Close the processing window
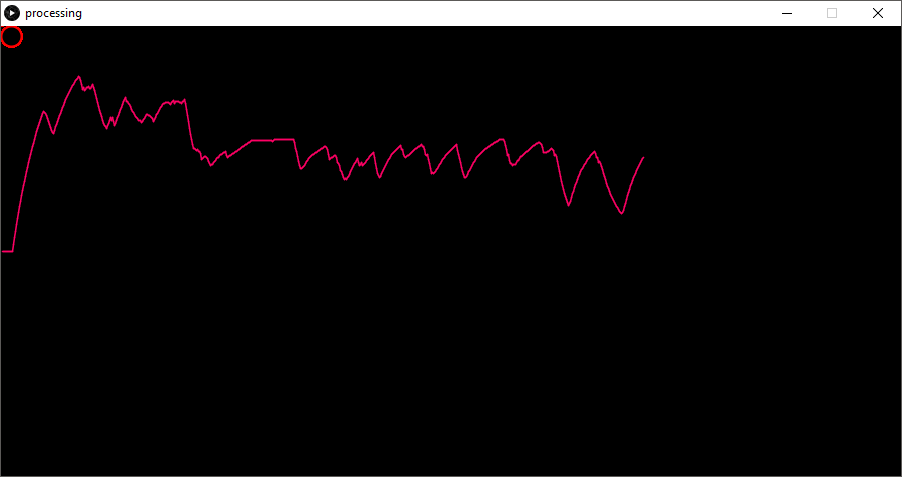This screenshot has width=902, height=477. point(877,13)
